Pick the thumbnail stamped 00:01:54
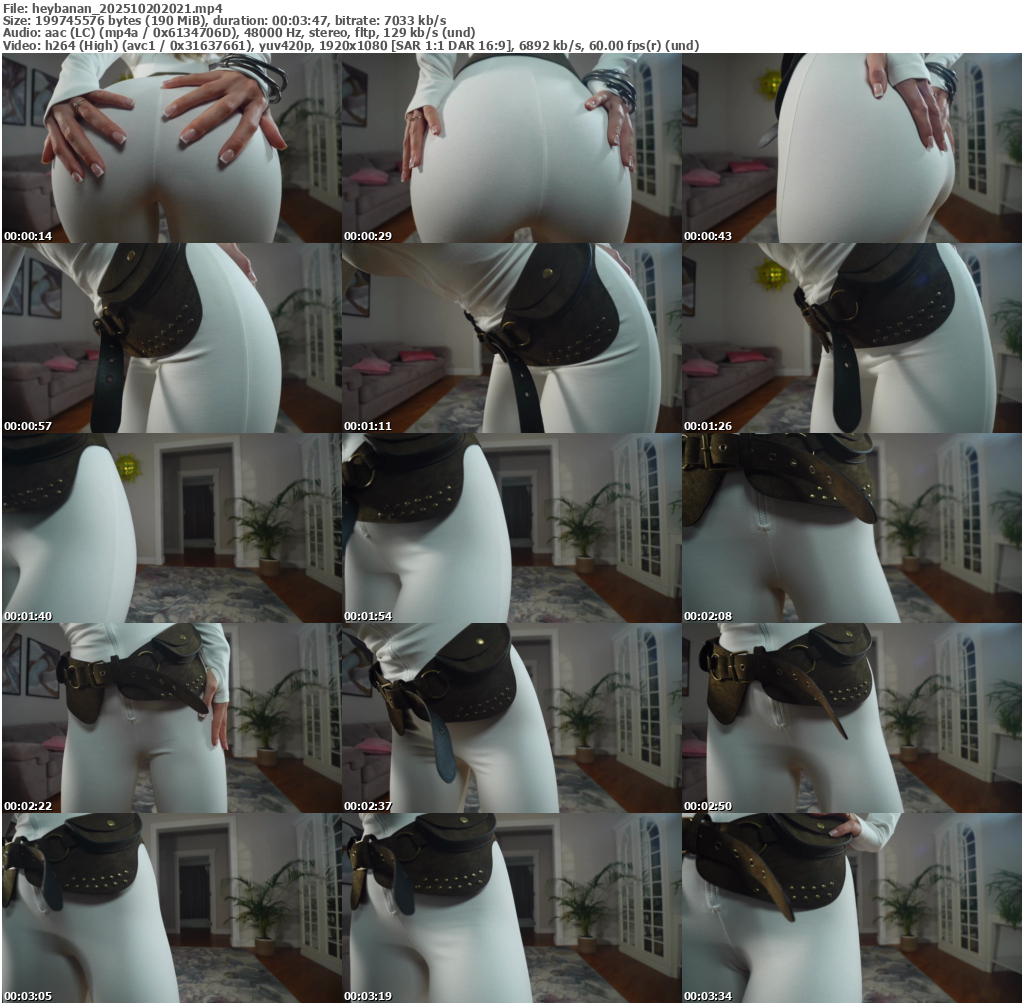The image size is (1024, 1003). [511, 528]
